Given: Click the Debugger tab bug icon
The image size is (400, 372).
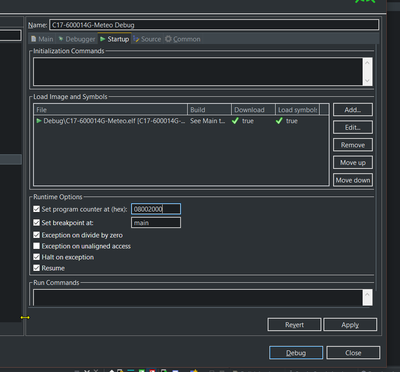Looking at the screenshot, I should coord(61,39).
